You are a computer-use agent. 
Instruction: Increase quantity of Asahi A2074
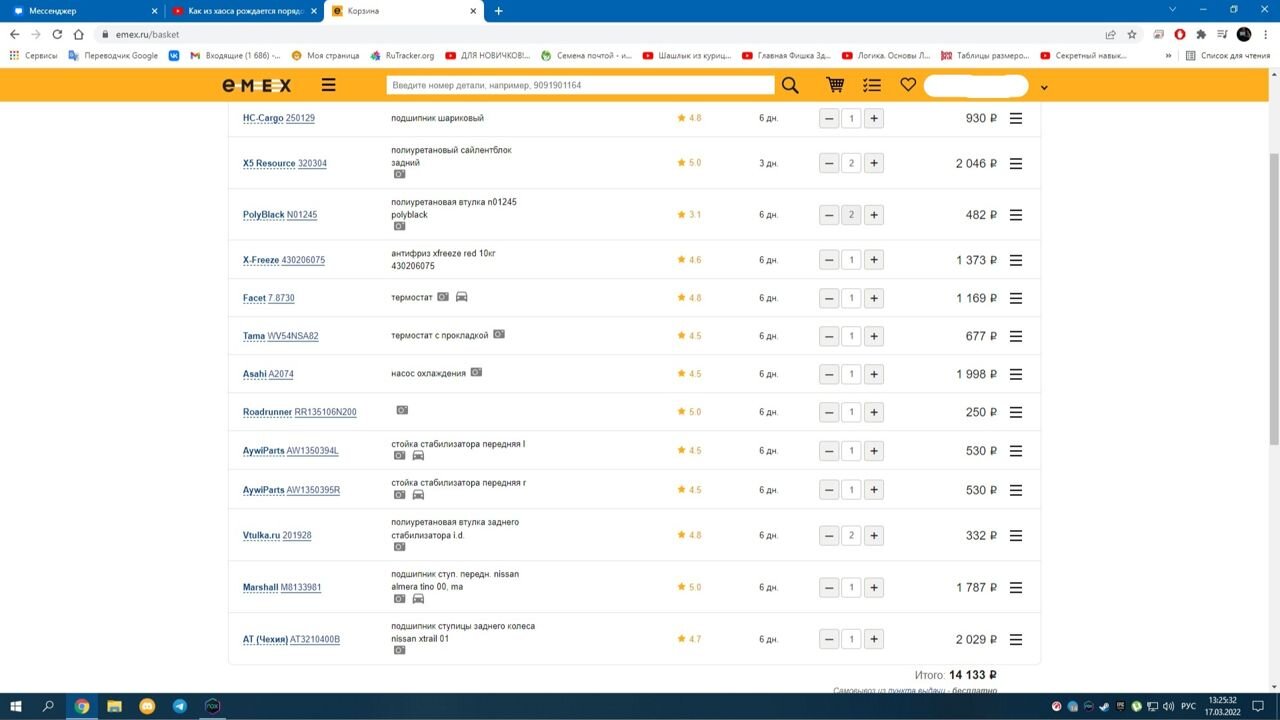click(x=874, y=374)
